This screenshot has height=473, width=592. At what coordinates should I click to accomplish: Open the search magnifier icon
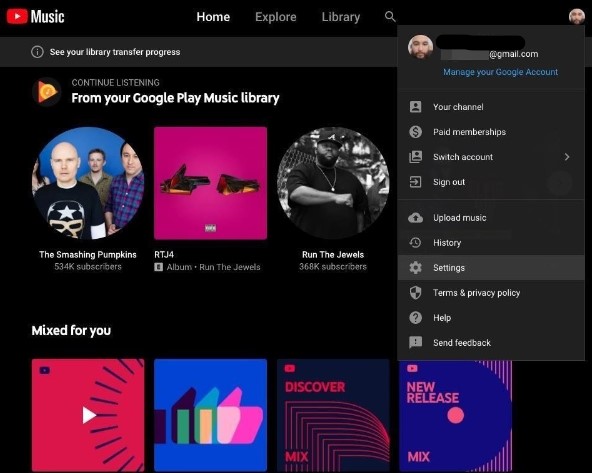tap(390, 17)
